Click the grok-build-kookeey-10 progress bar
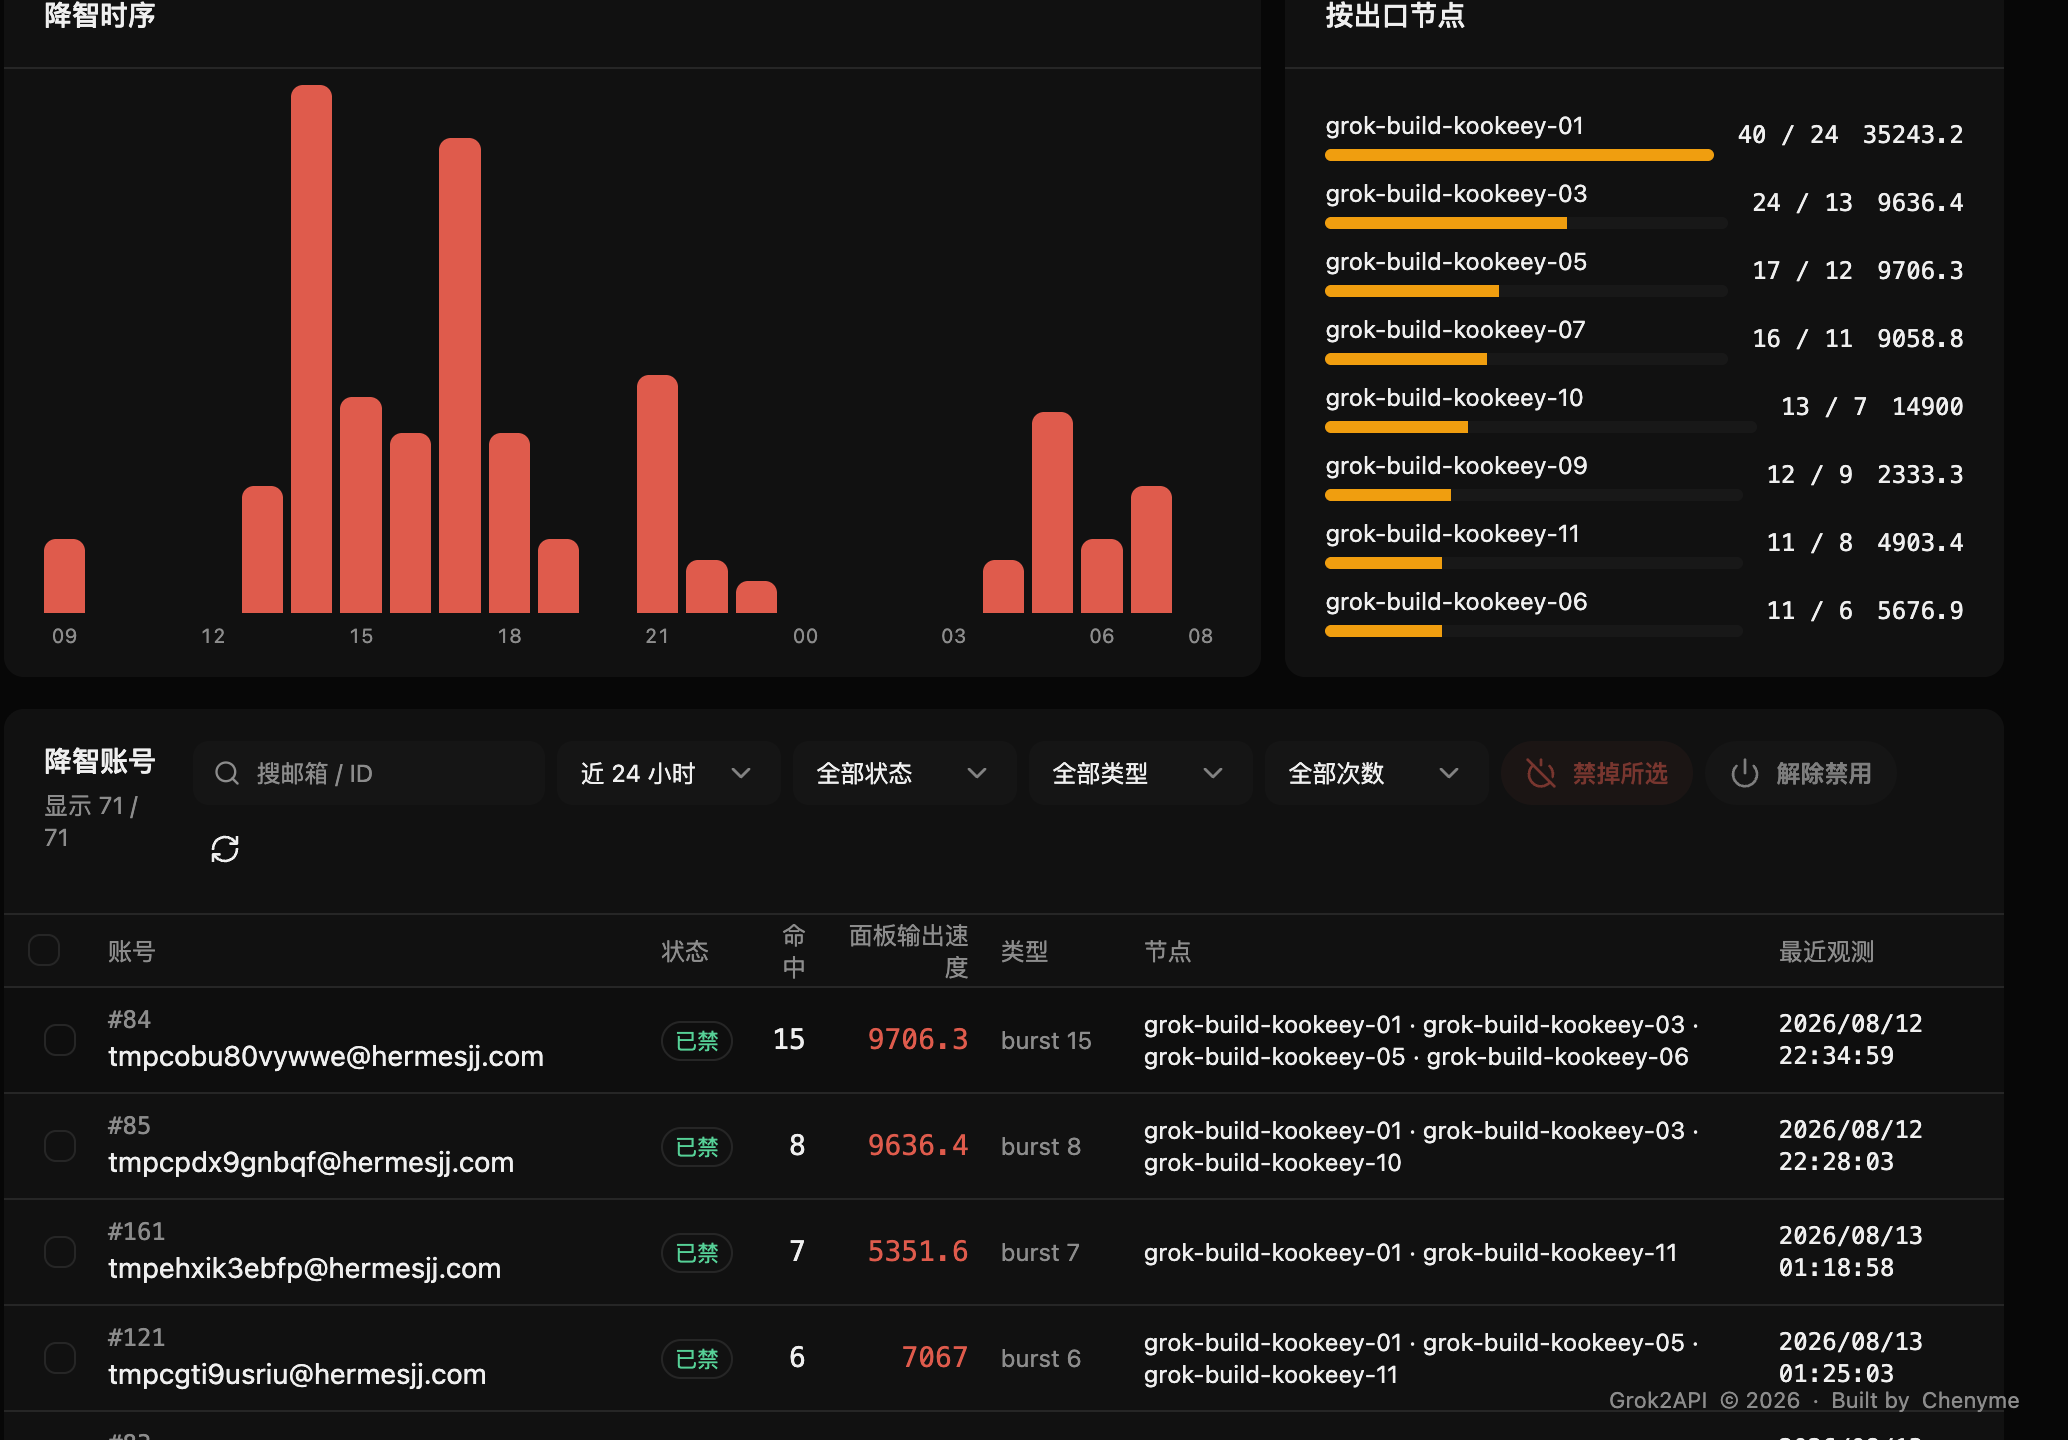 point(1541,427)
